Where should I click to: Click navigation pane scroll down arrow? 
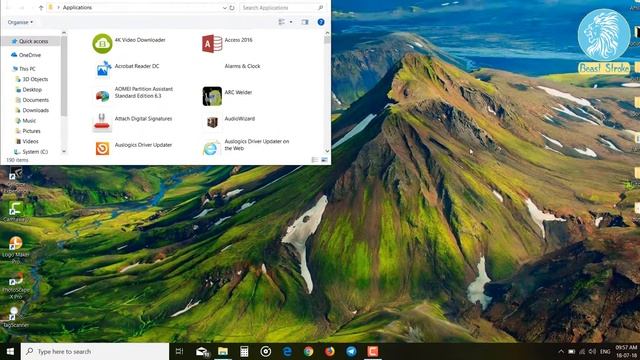(64, 151)
